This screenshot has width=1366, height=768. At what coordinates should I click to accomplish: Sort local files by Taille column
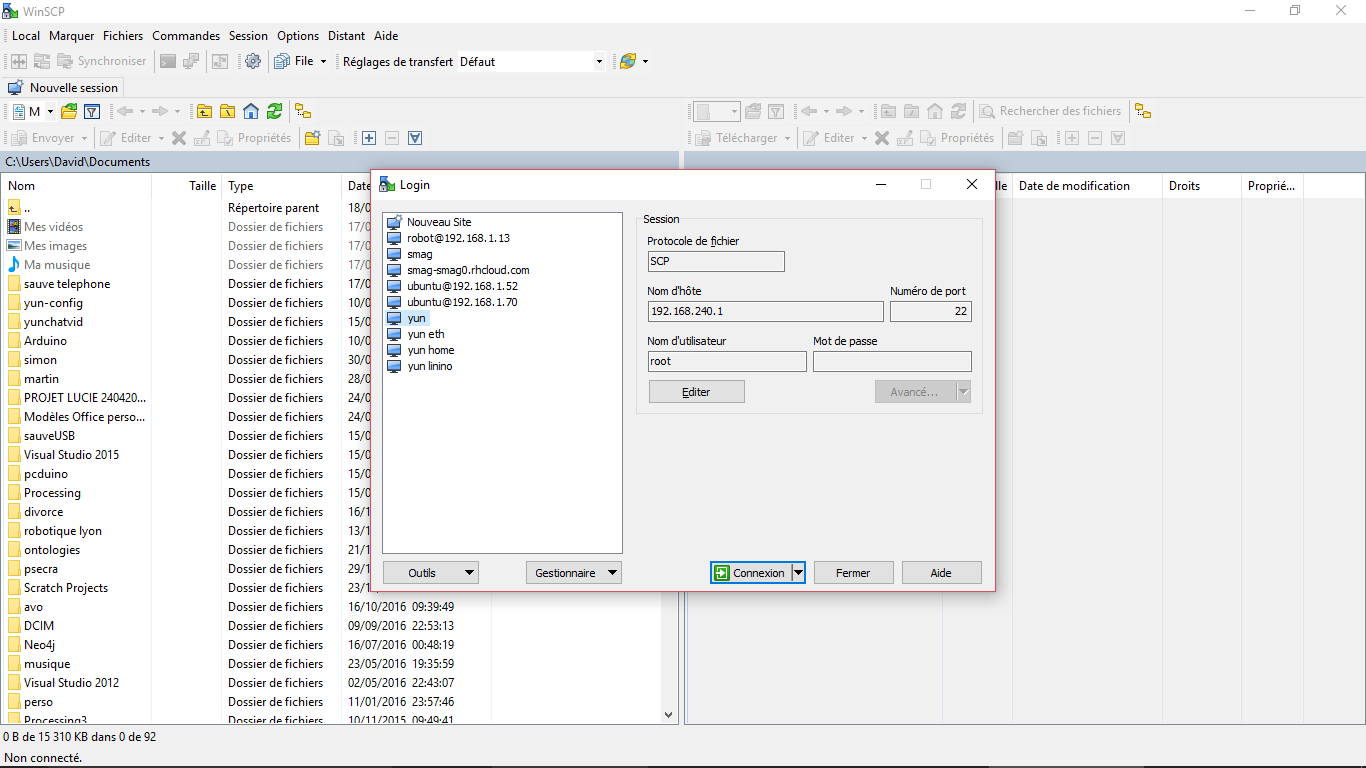(x=186, y=186)
